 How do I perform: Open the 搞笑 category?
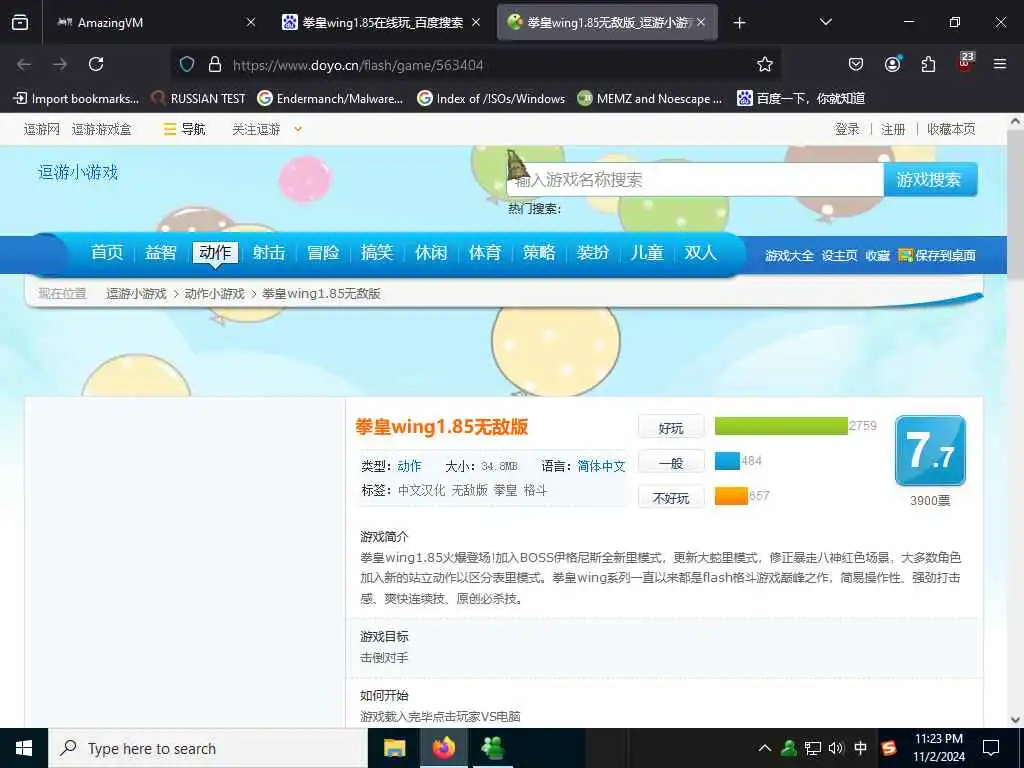coord(377,253)
